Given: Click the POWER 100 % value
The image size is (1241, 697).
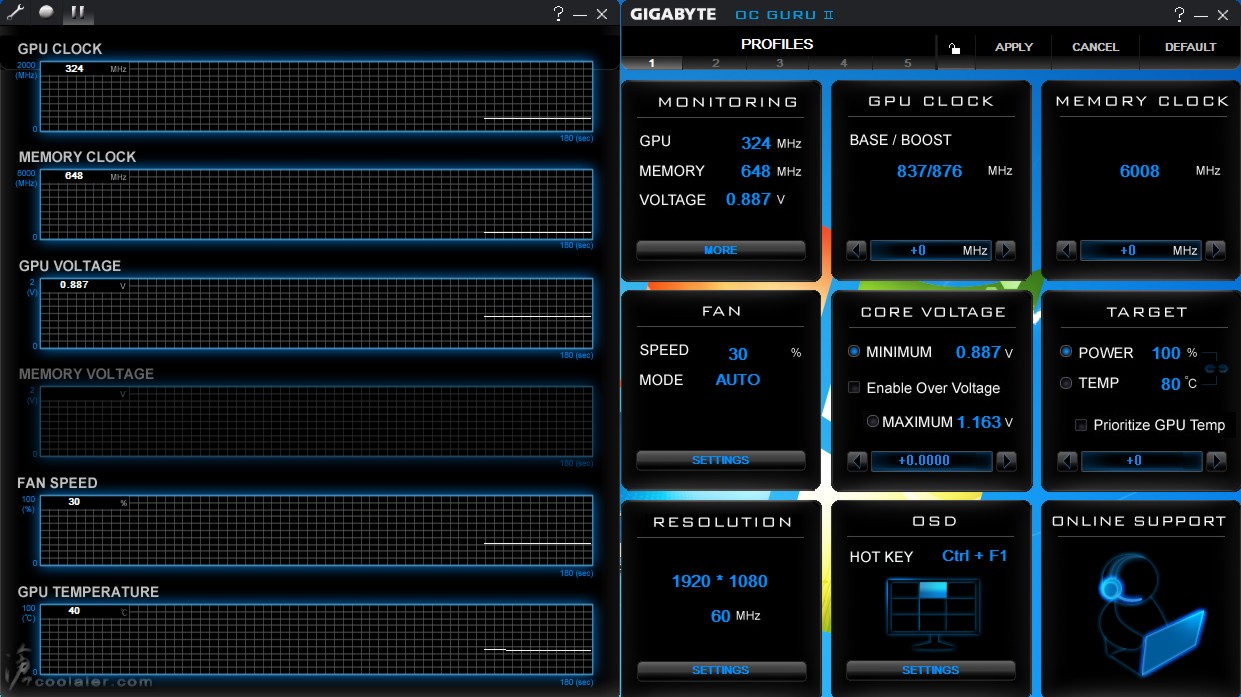Looking at the screenshot, I should coord(1166,353).
